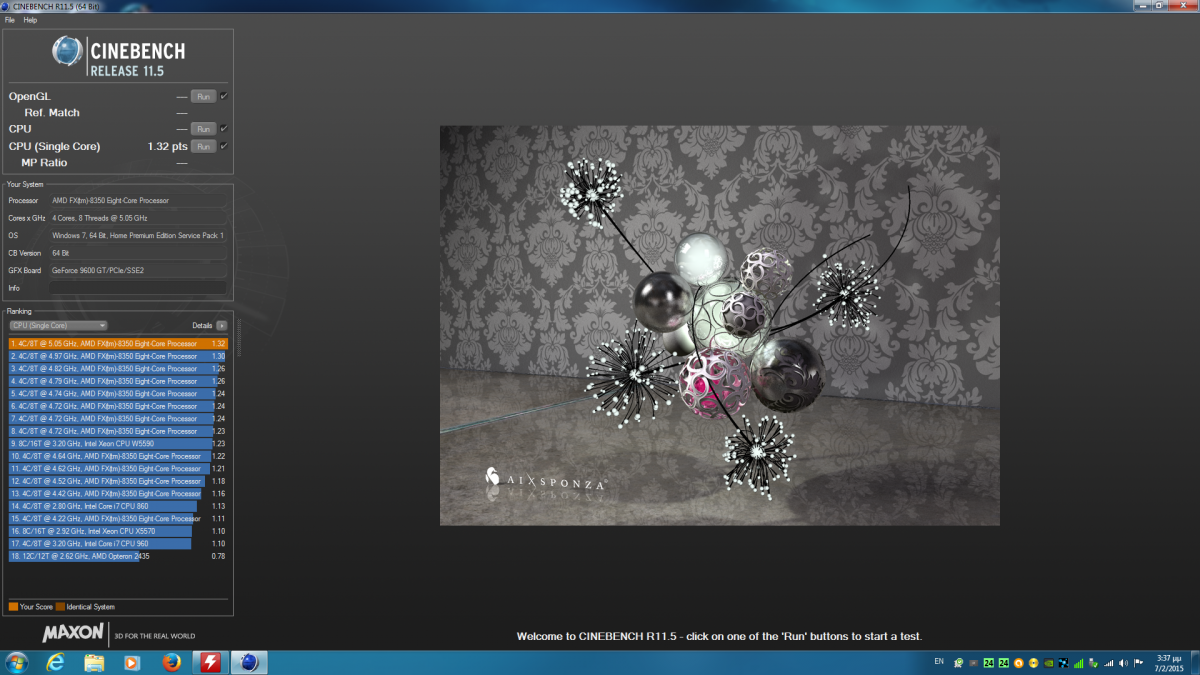Select the Processor field AMD FX-8350
1200x675 pixels.
point(138,200)
